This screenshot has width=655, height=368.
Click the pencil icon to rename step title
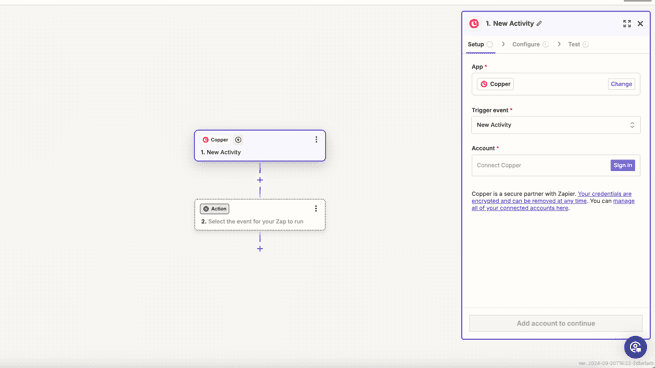(x=539, y=24)
